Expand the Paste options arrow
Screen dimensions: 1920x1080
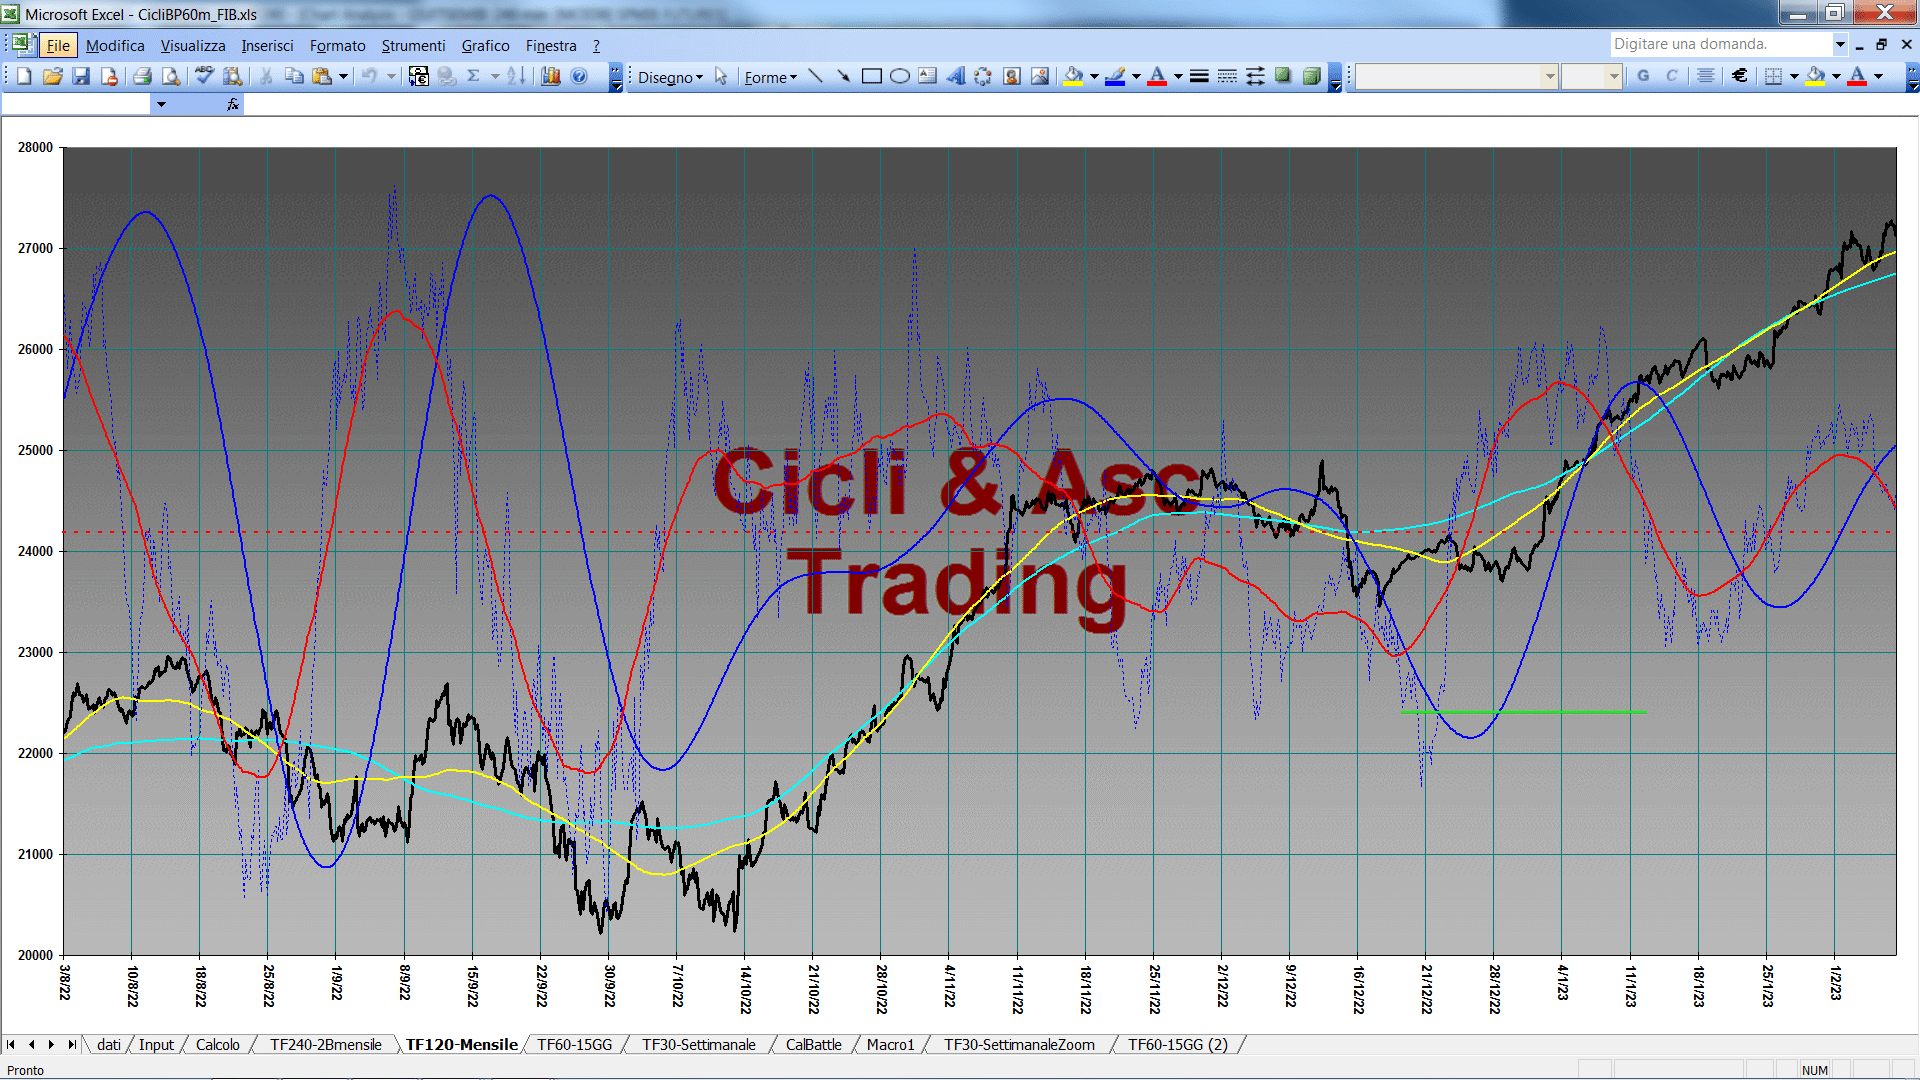pos(343,76)
